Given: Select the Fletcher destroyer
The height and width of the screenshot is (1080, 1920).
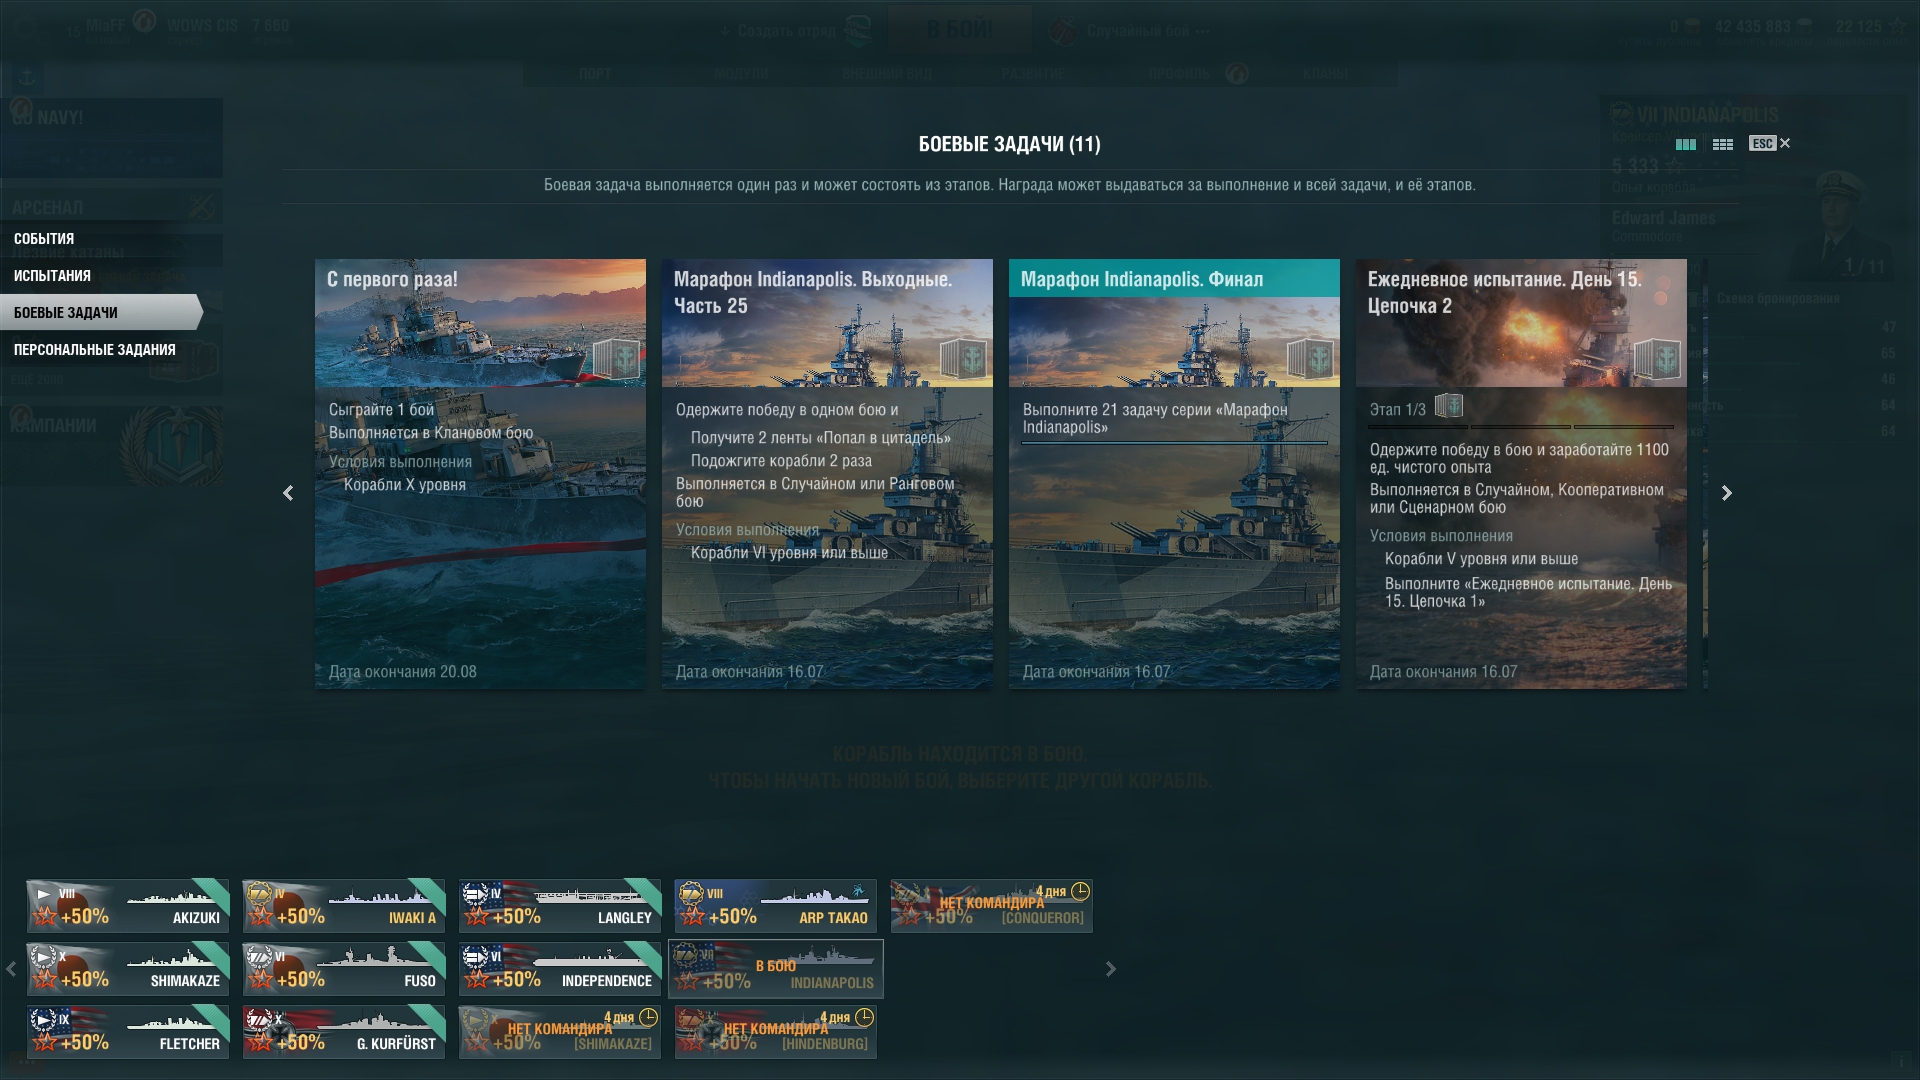Looking at the screenshot, I should pos(128,1032).
